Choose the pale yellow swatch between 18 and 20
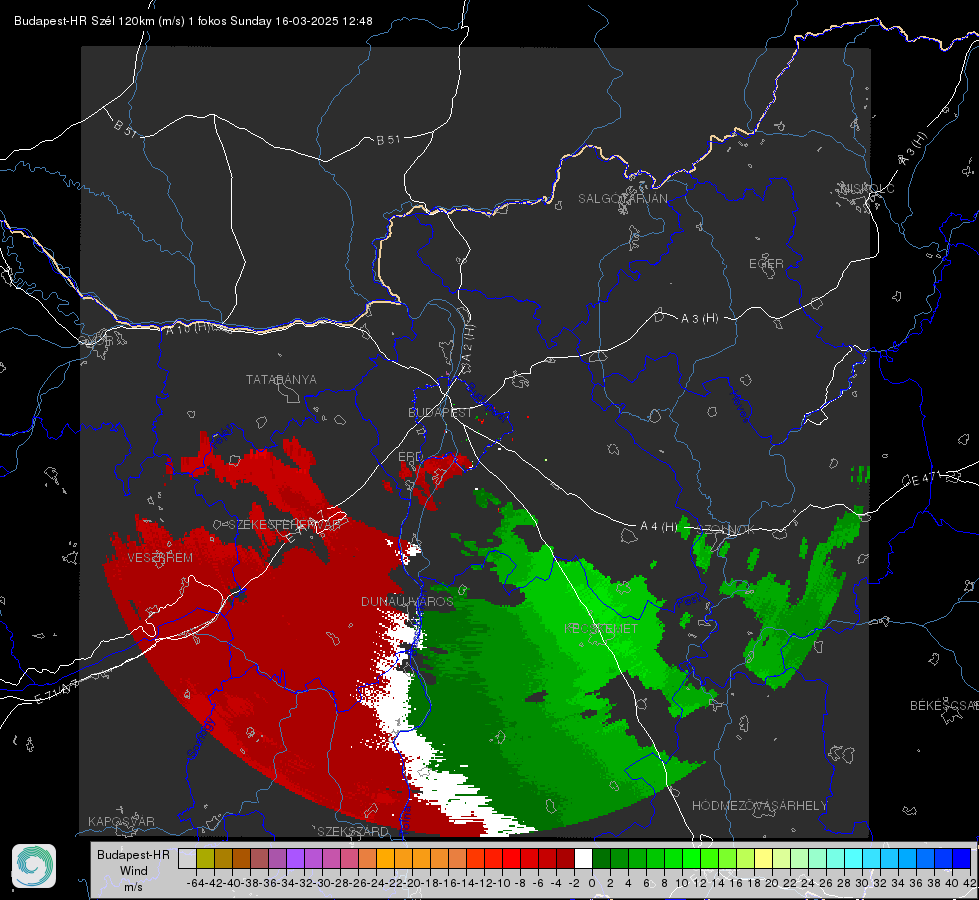The height and width of the screenshot is (900, 979). (x=764, y=859)
